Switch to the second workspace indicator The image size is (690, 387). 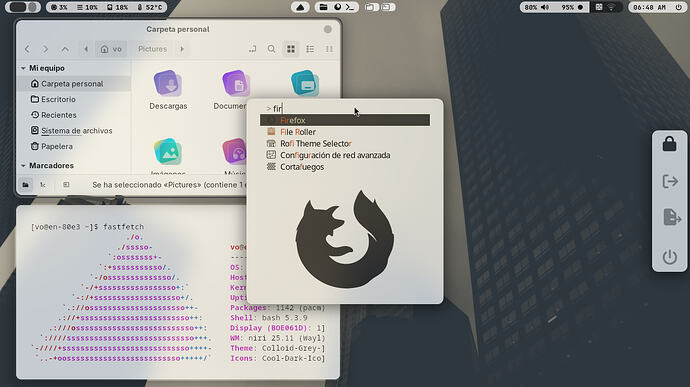388,7
